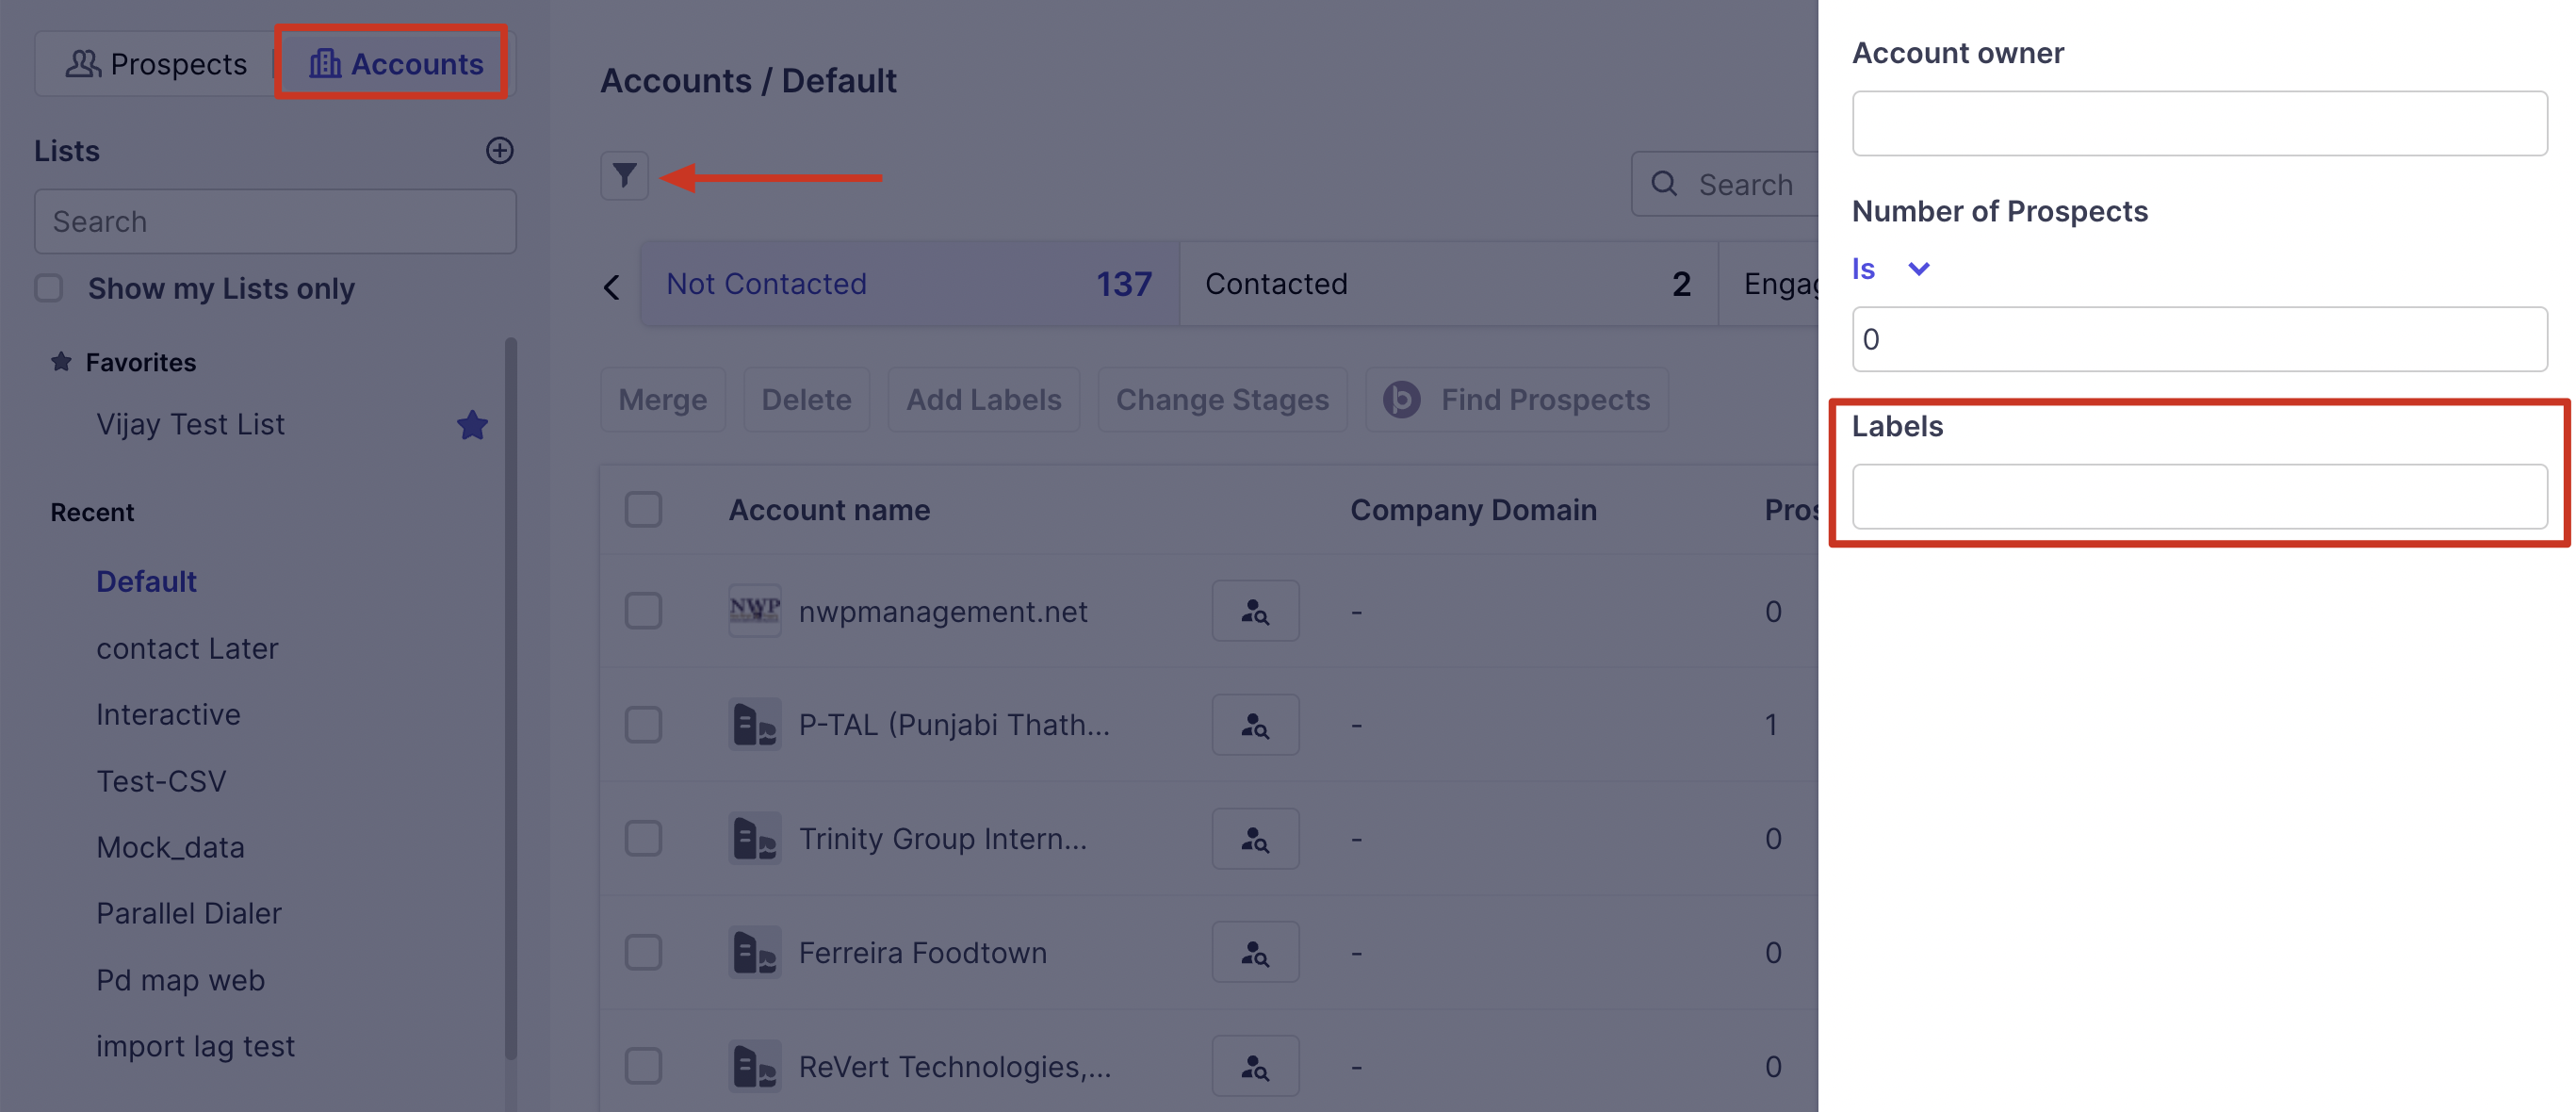
Task: Select all accounts header checkbox
Action: 643,509
